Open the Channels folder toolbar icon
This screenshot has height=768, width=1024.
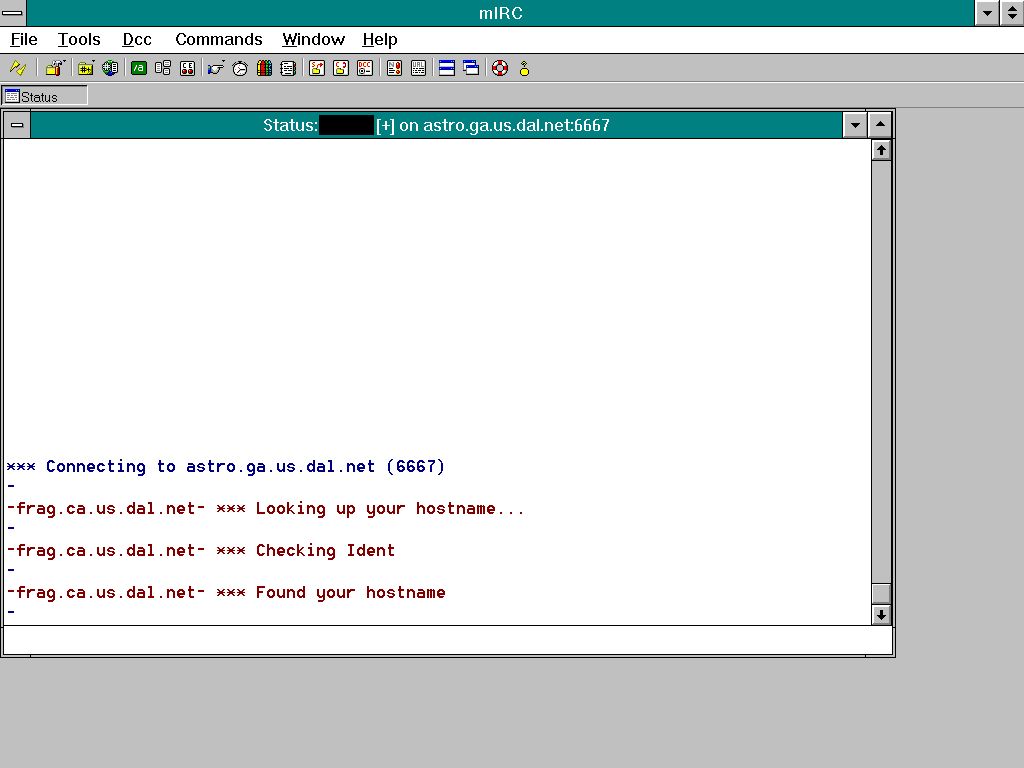point(86,68)
